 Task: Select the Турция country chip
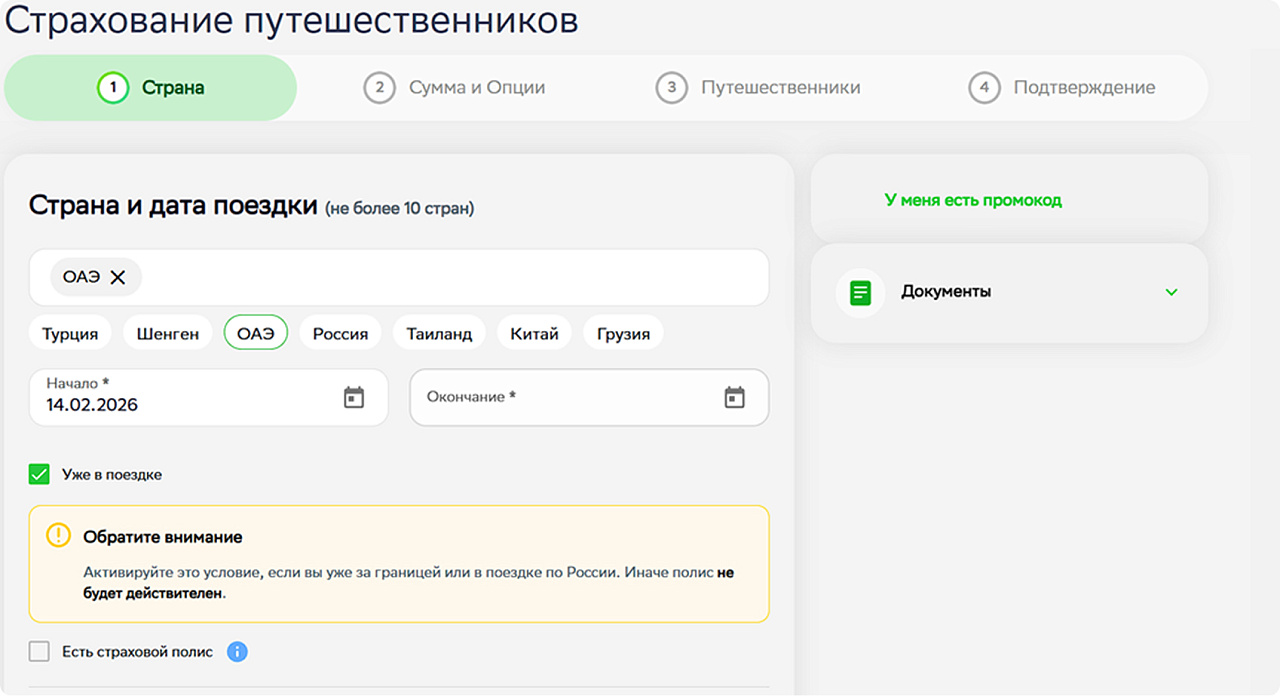point(70,334)
